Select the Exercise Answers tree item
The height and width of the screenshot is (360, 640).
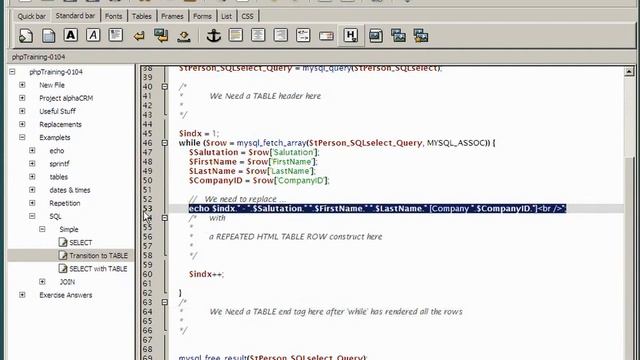pos(66,295)
